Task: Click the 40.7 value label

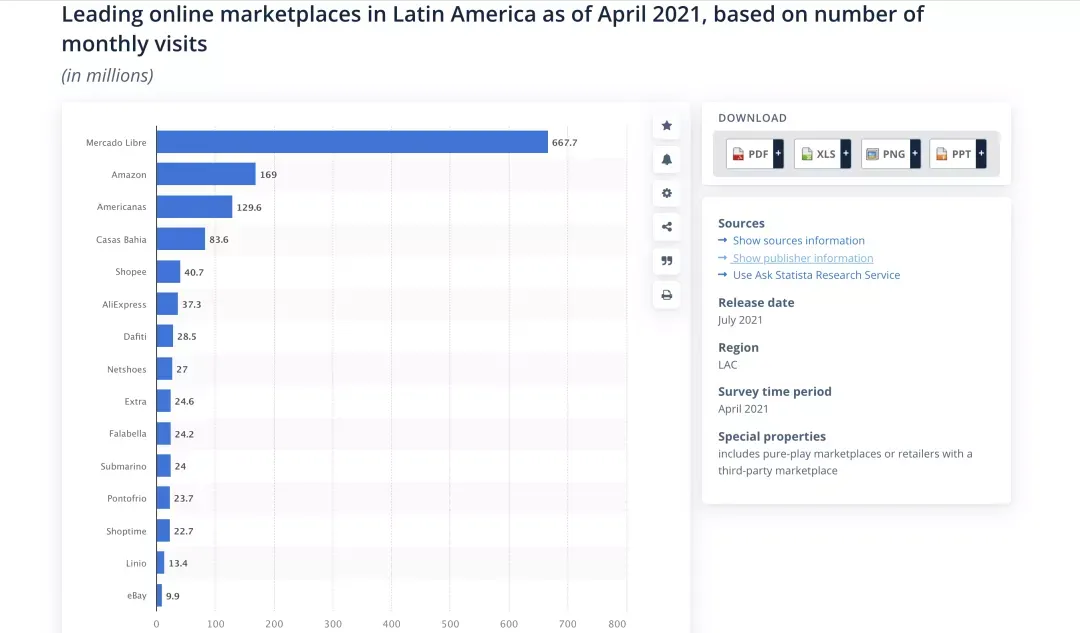Action: coord(194,272)
